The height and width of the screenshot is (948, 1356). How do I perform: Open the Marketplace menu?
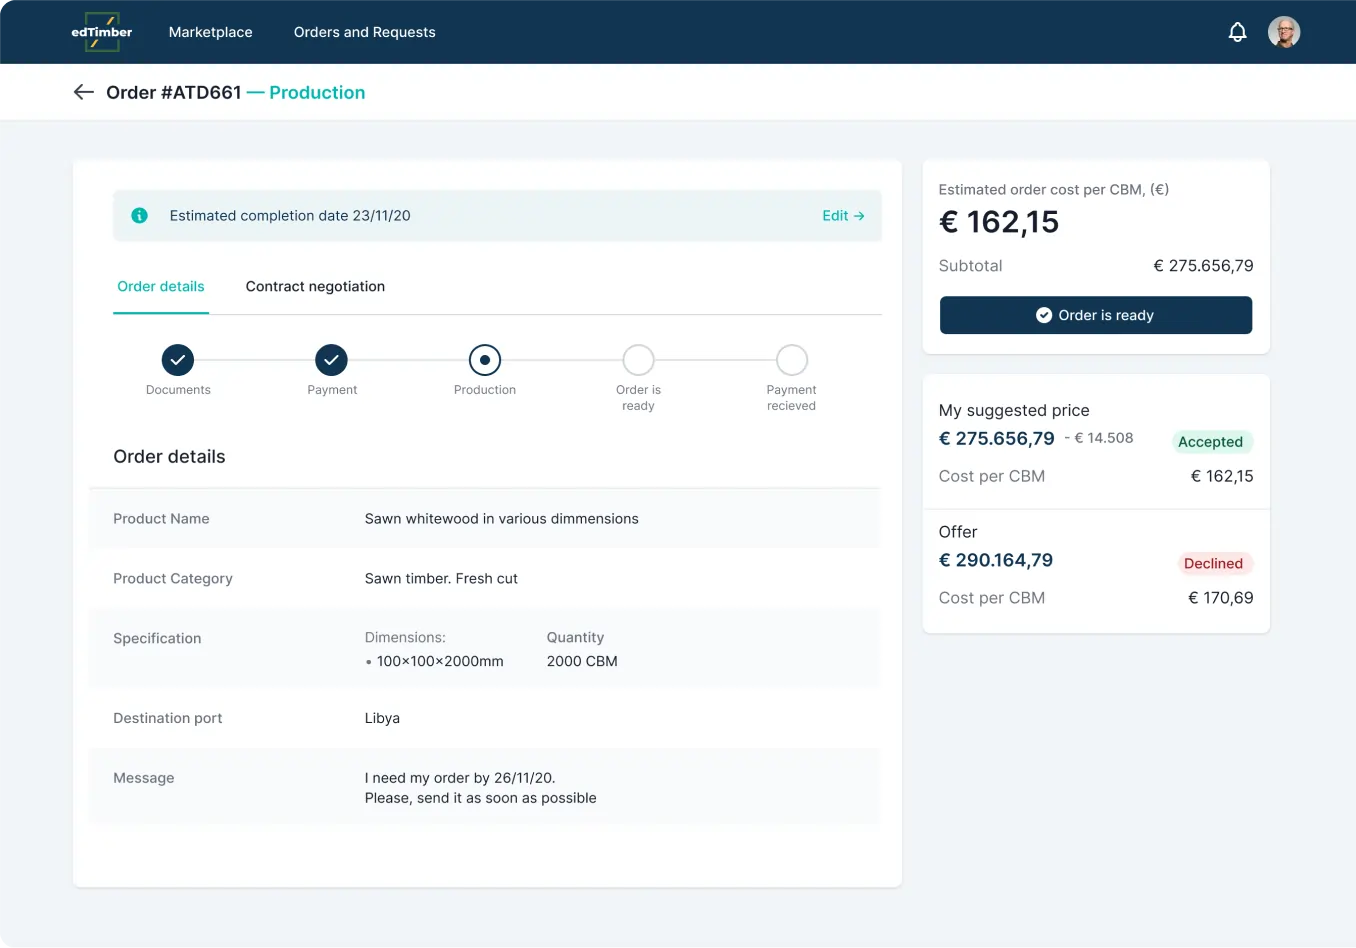210,32
